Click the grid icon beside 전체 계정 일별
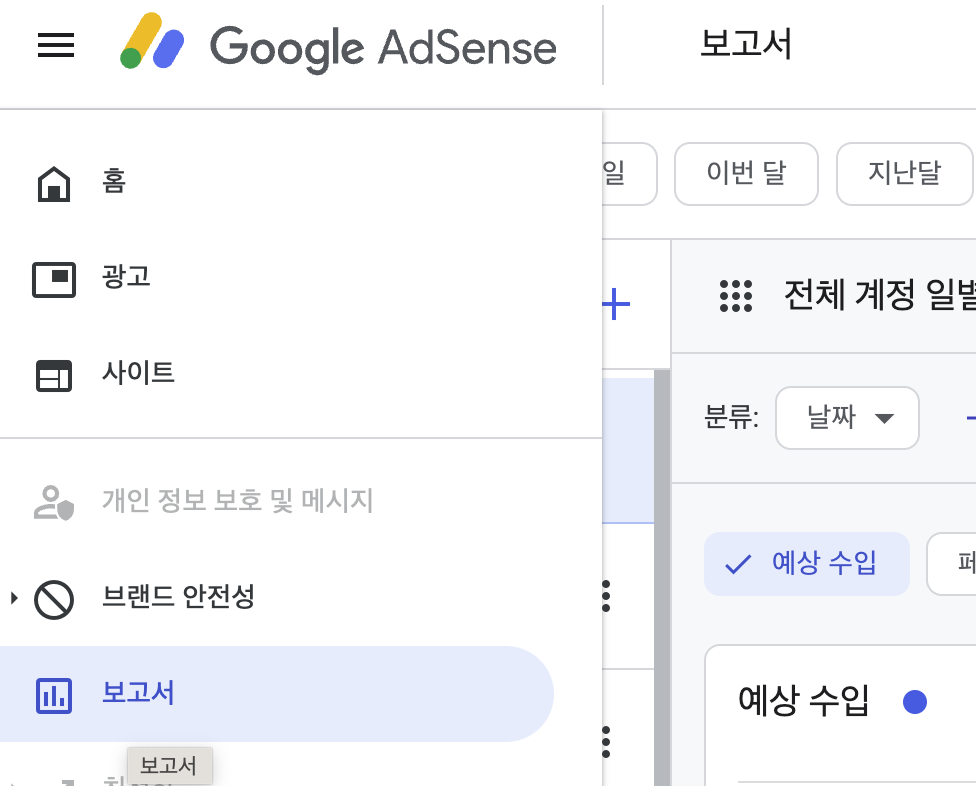Image resolution: width=976 pixels, height=786 pixels. (x=737, y=296)
